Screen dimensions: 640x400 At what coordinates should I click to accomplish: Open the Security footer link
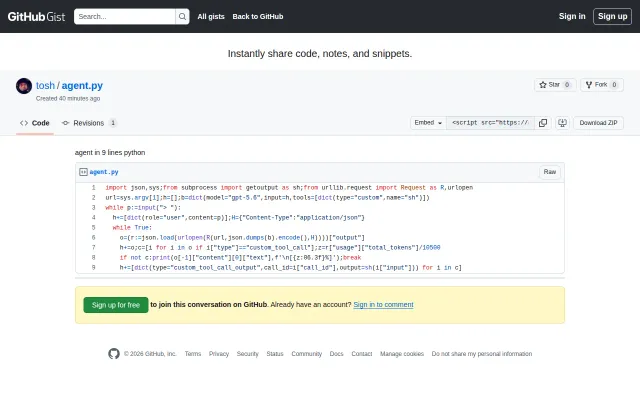pos(248,354)
